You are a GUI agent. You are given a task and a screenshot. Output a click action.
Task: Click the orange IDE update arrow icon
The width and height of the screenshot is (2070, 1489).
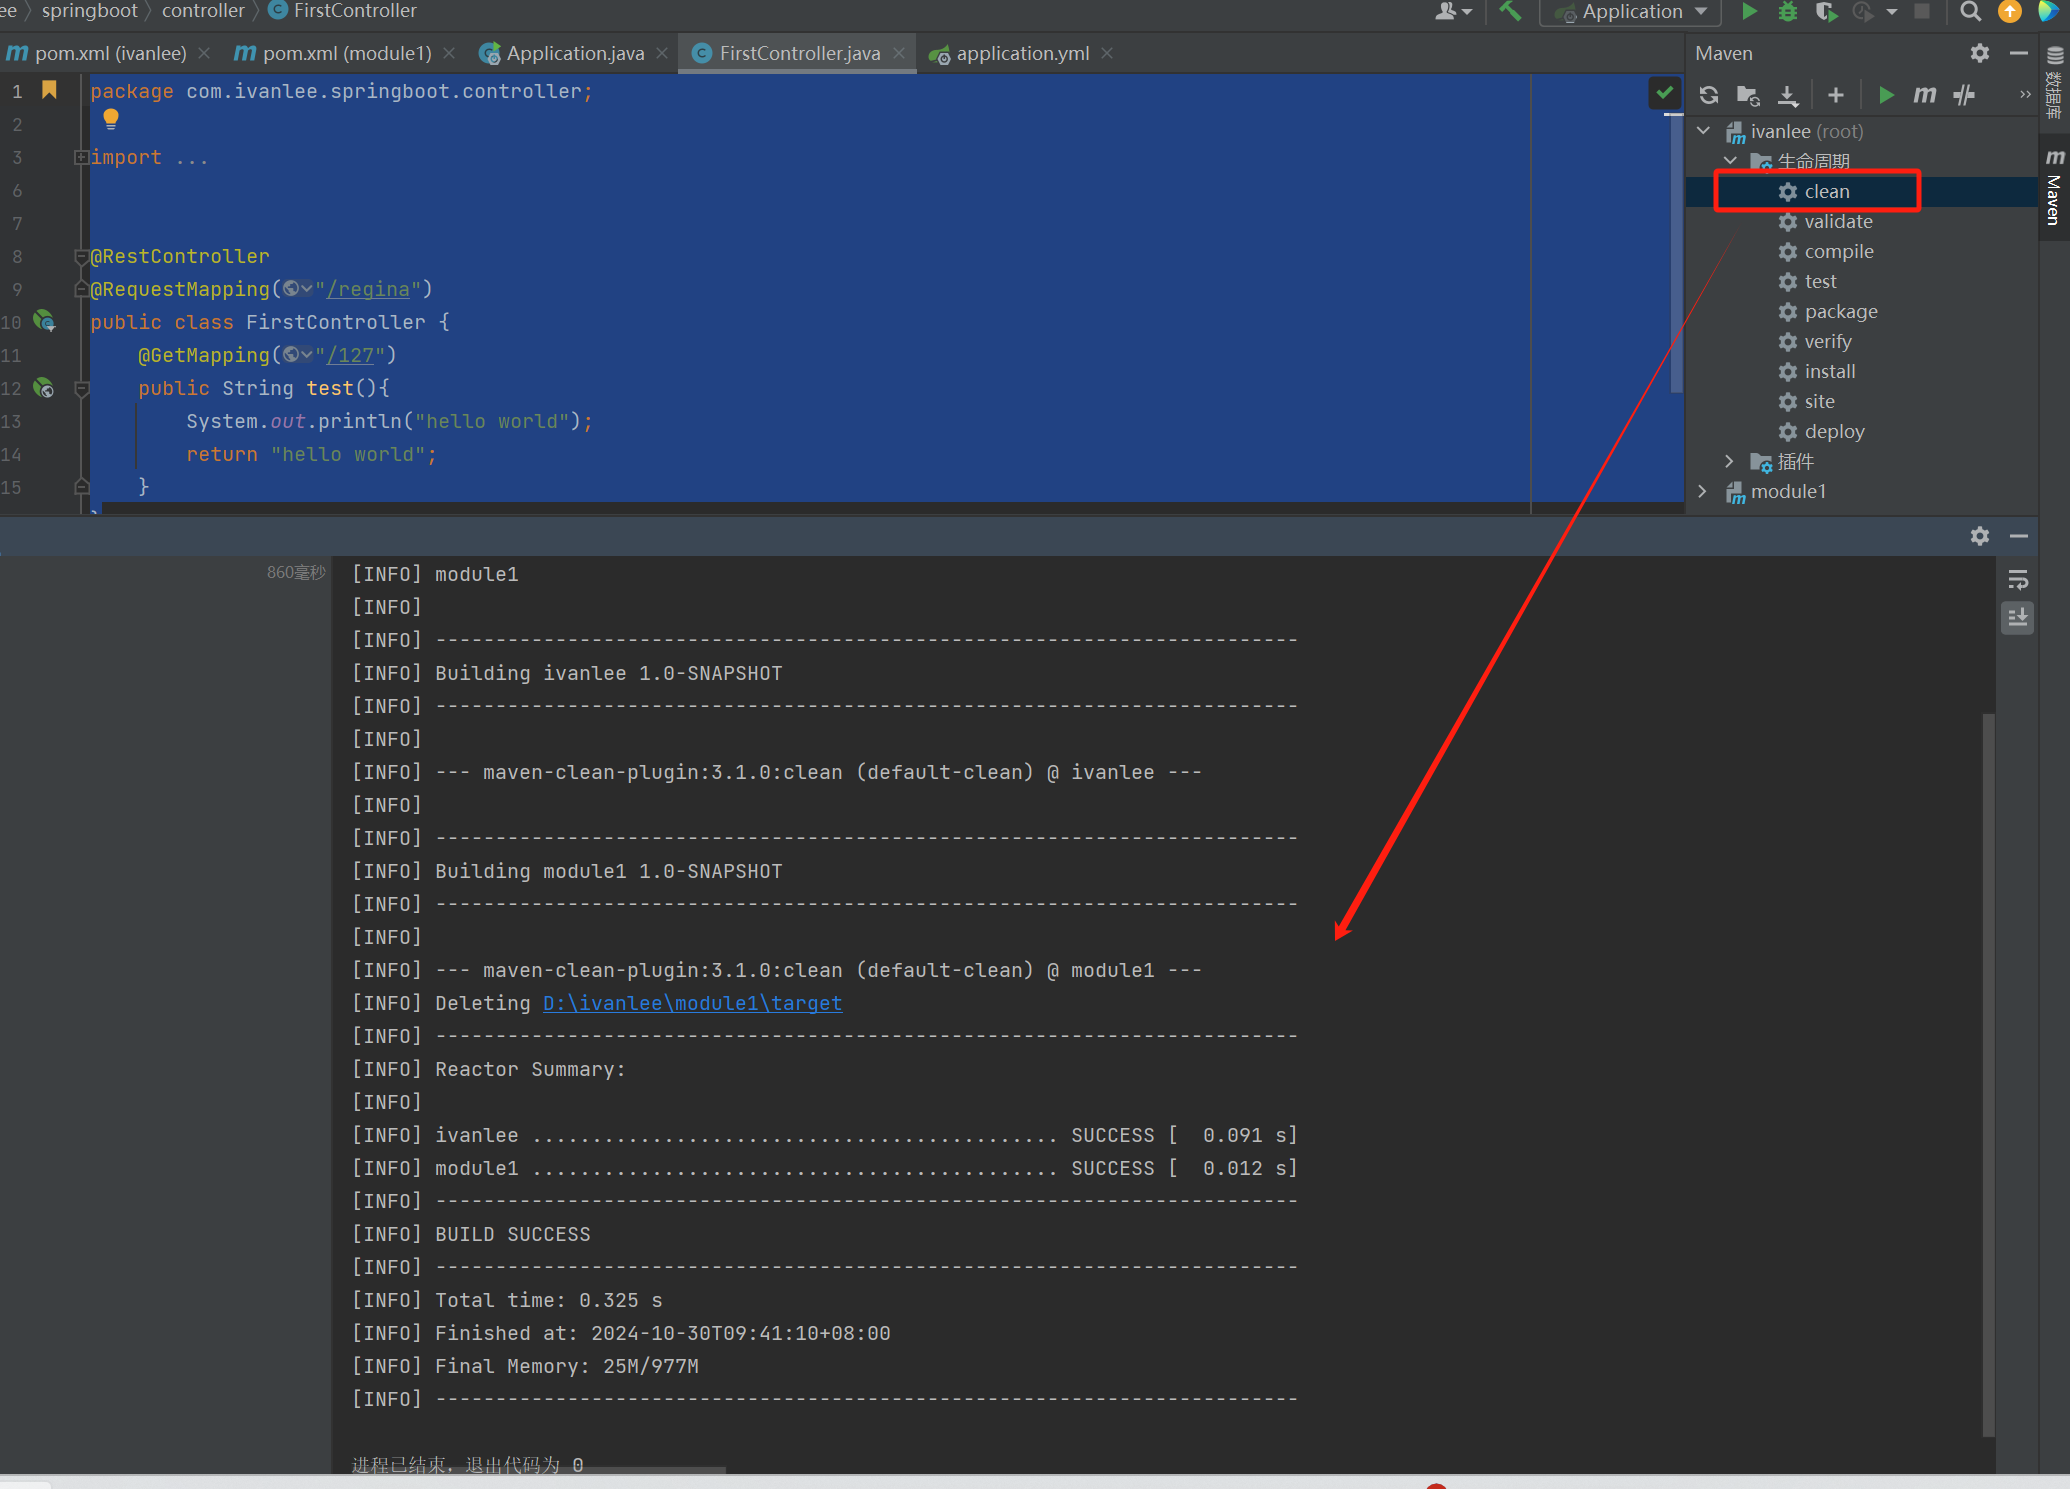click(2009, 12)
